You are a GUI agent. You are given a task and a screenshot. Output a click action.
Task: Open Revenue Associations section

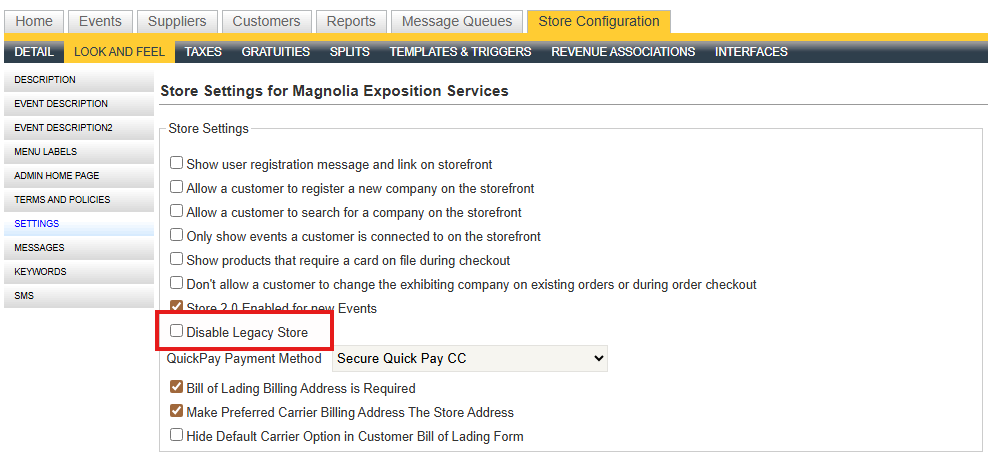[x=623, y=52]
